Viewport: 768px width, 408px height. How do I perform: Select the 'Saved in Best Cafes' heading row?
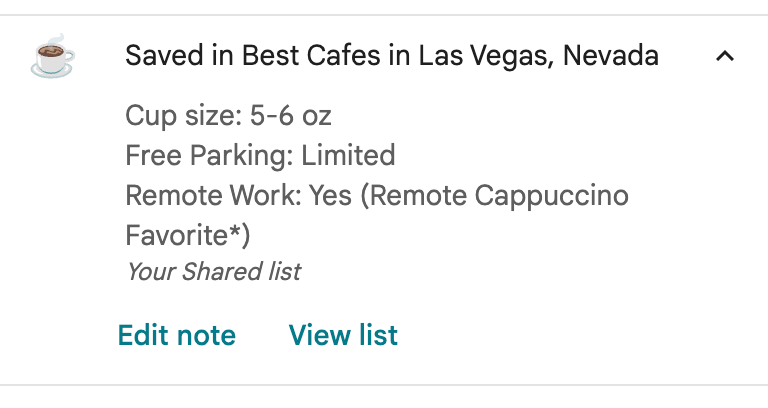(384, 56)
